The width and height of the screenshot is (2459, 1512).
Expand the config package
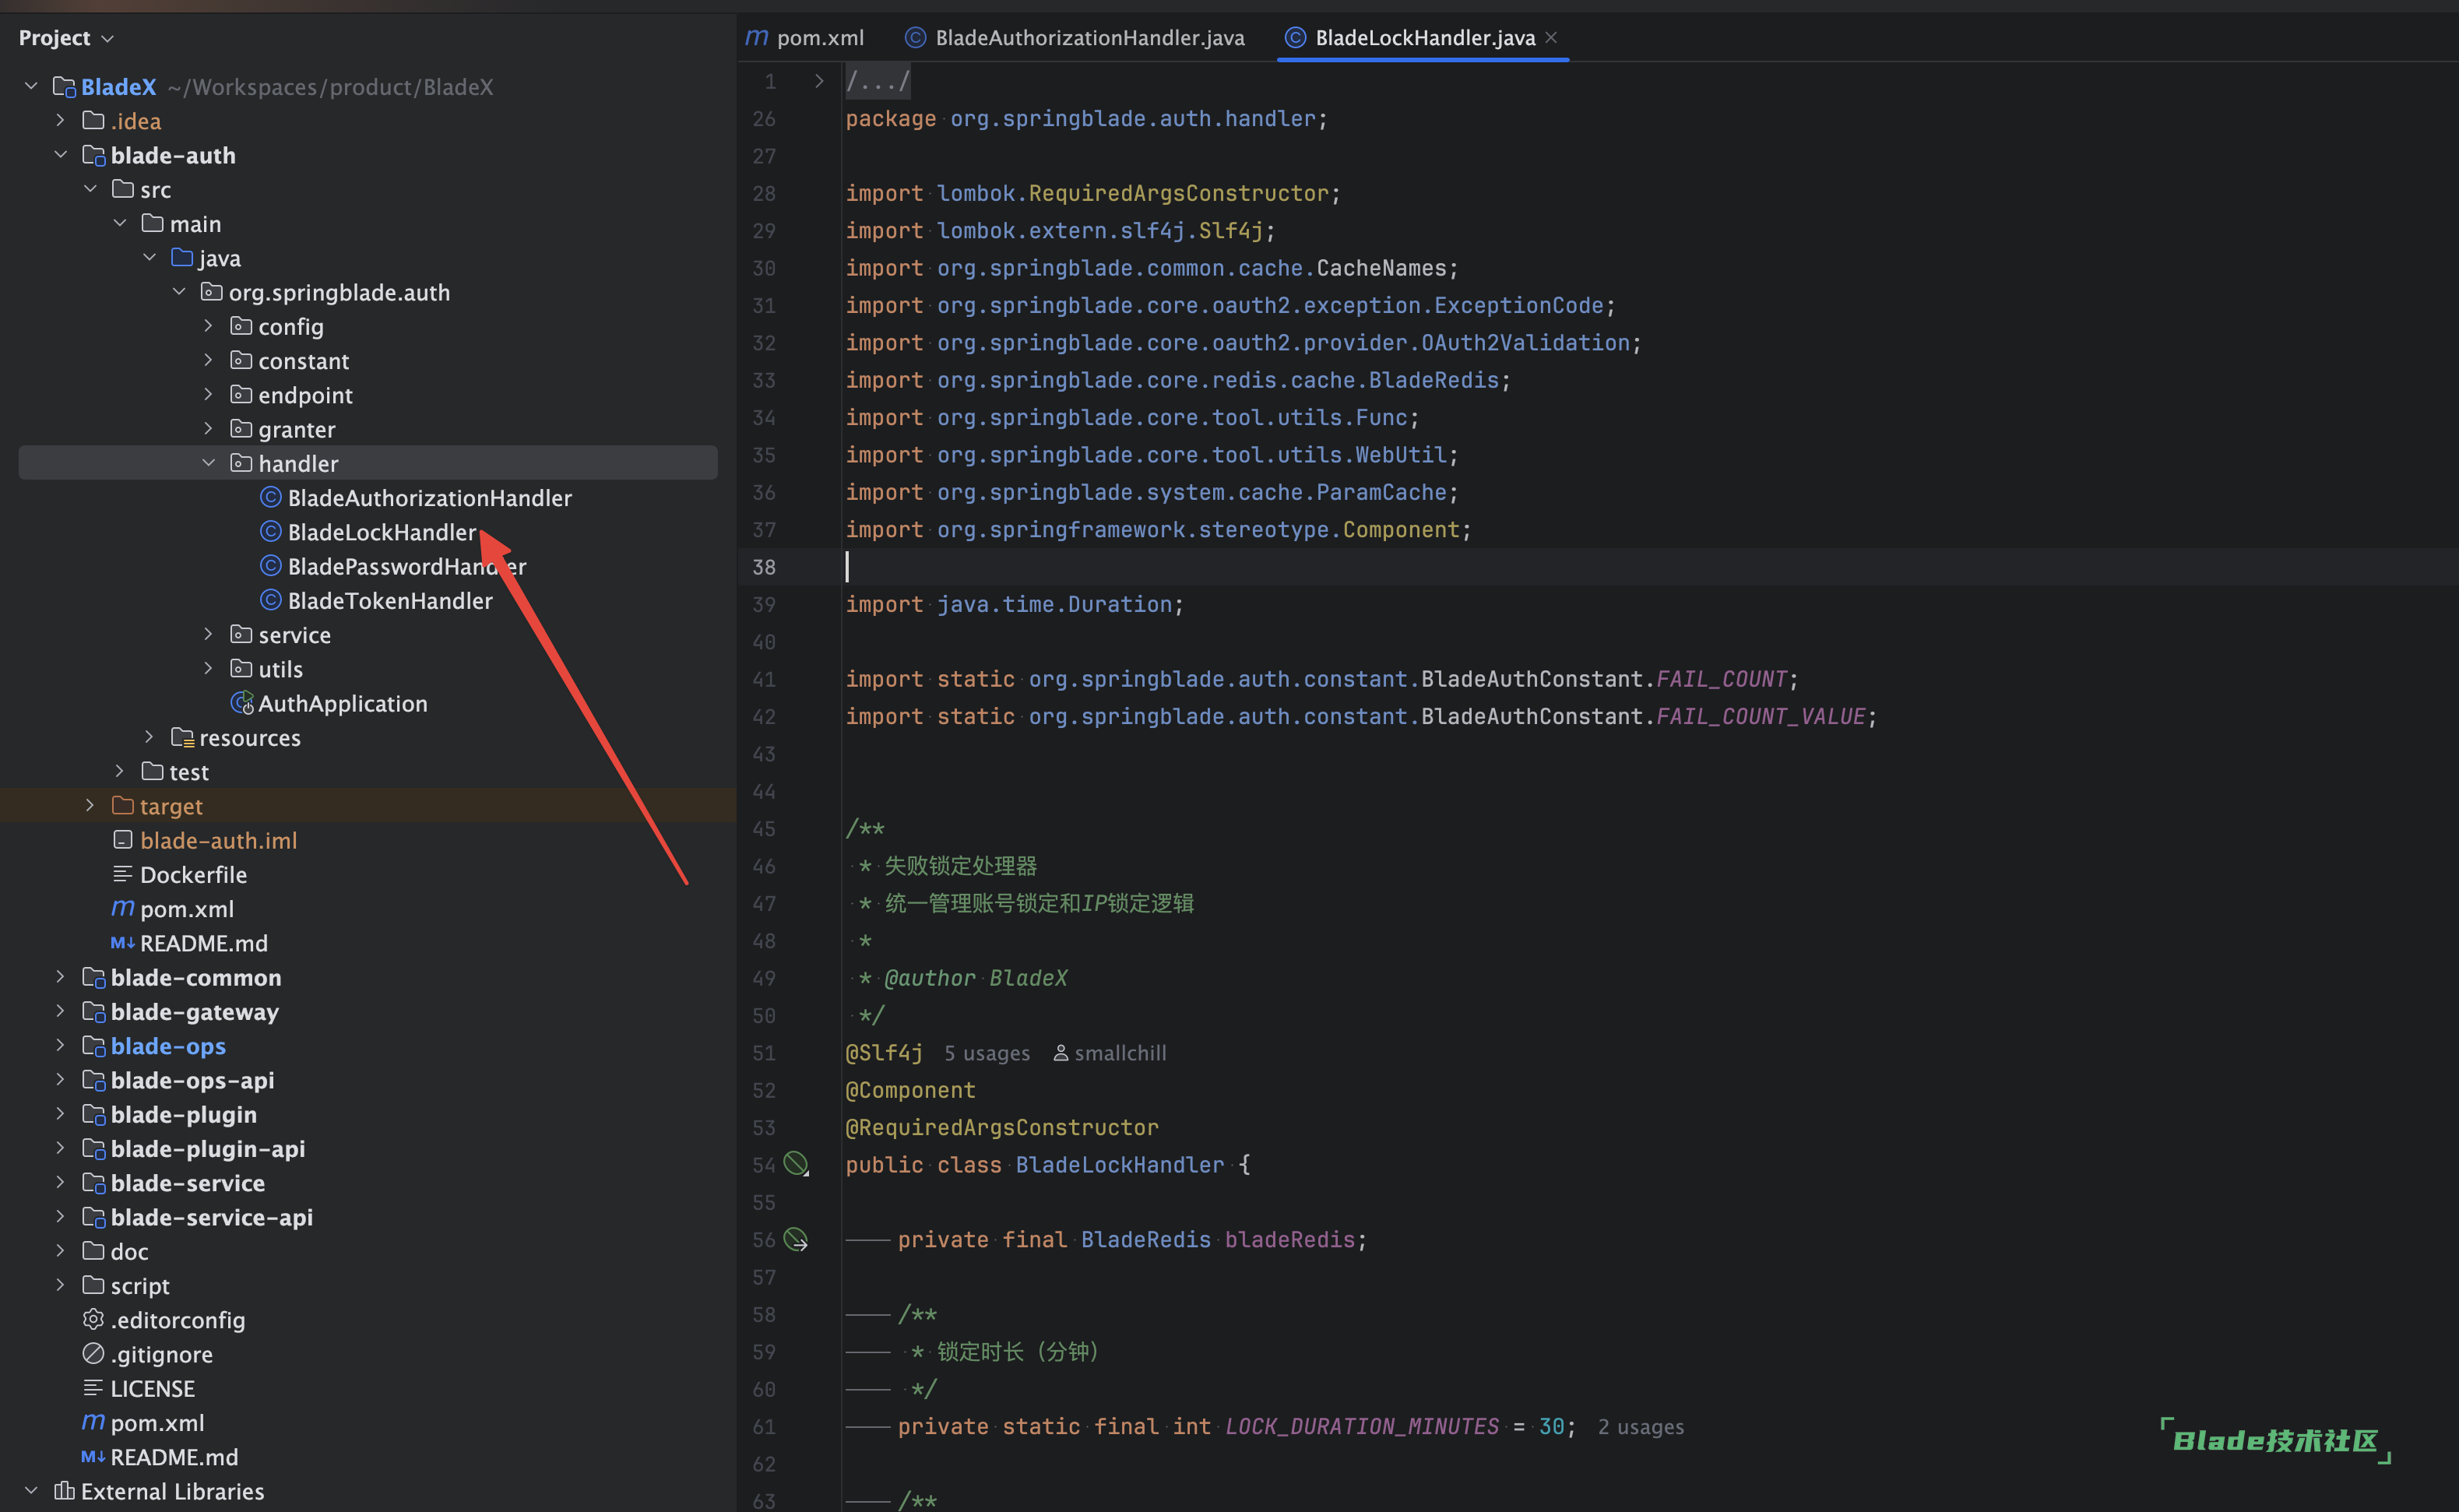(208, 326)
